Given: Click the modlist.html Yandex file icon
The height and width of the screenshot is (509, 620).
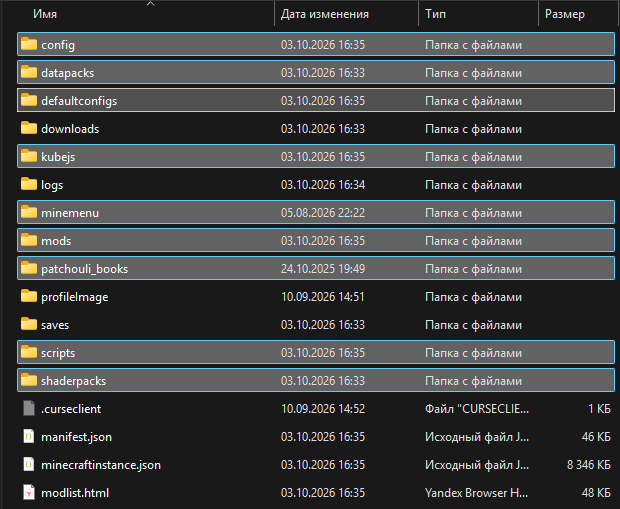Looking at the screenshot, I should click(29, 492).
